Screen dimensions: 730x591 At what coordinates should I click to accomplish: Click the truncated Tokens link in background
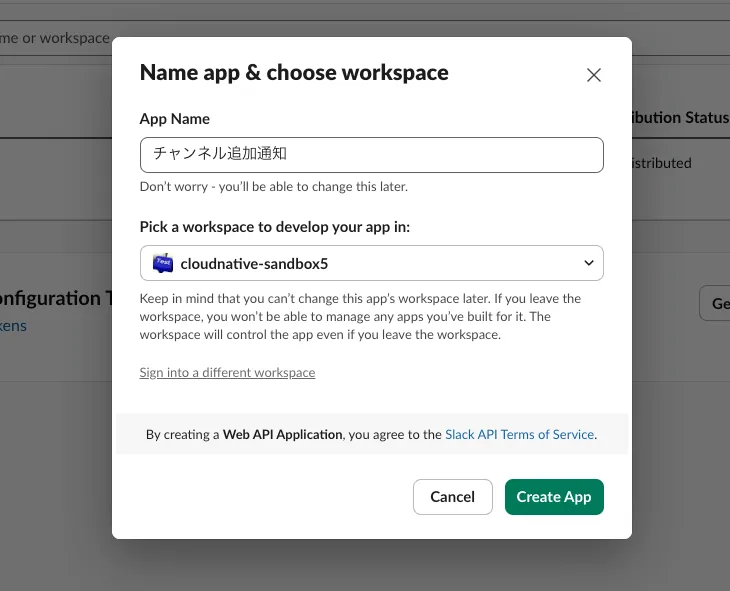pyautogui.click(x=14, y=326)
